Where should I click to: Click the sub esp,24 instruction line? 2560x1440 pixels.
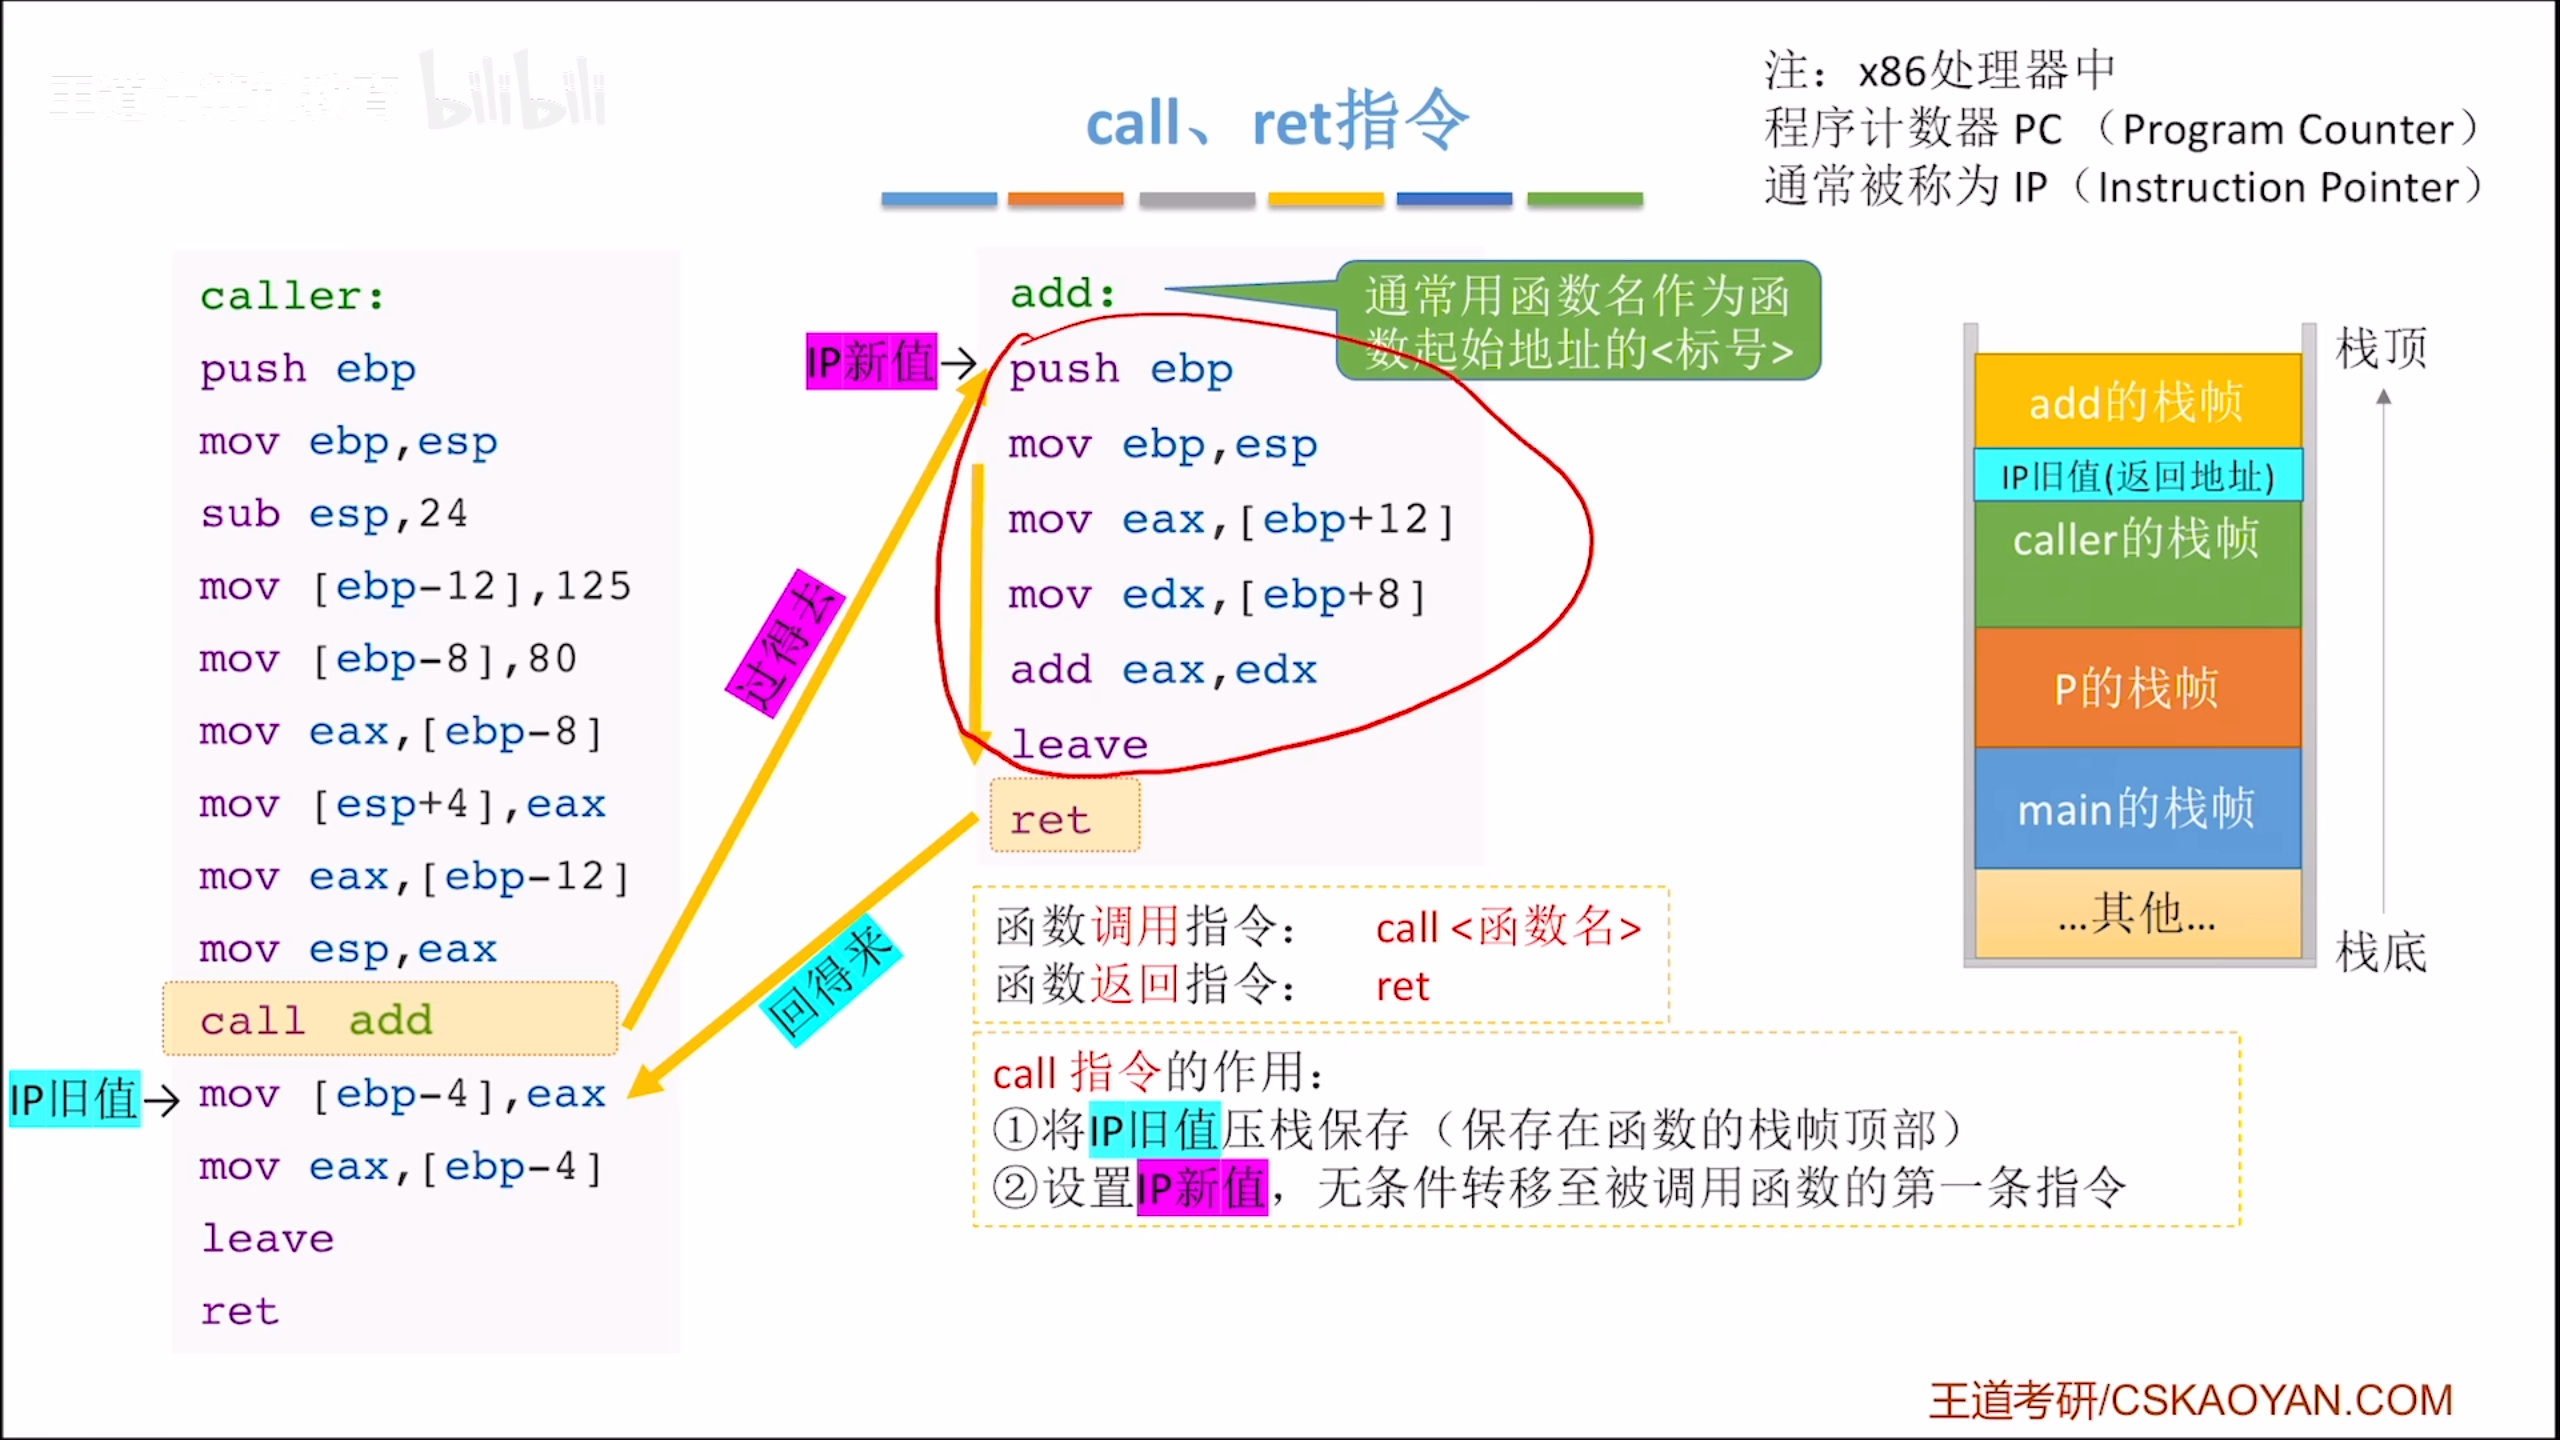(x=334, y=514)
